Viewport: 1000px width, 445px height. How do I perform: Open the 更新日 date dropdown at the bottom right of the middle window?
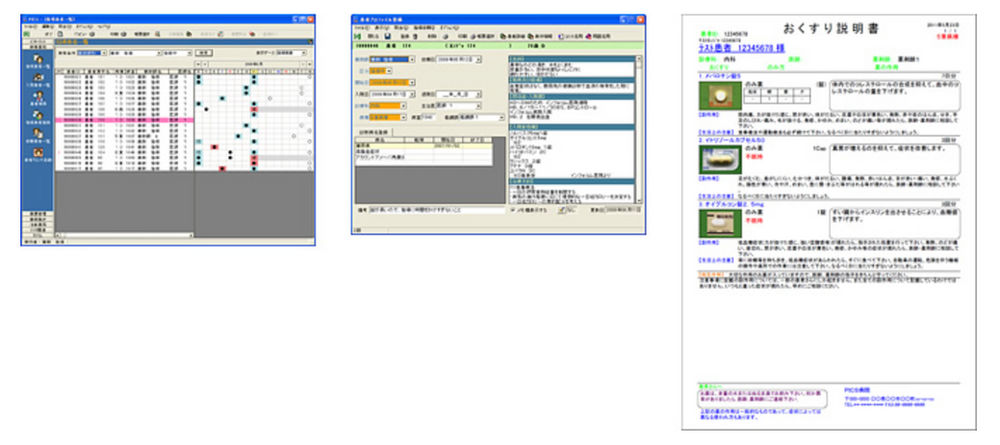[621, 209]
